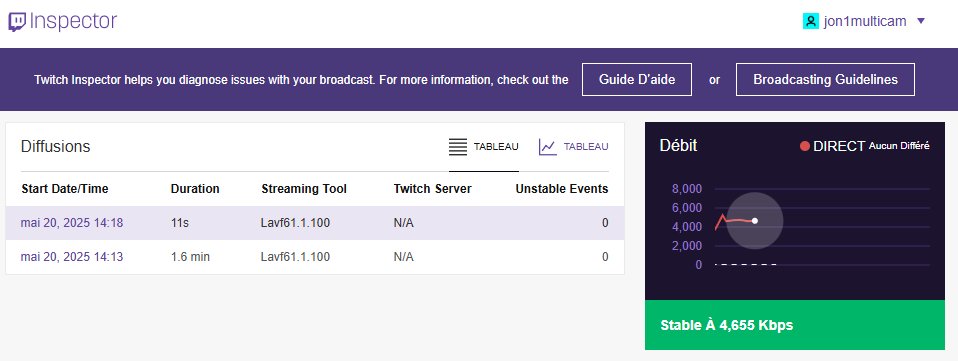Viewport: 958px width, 361px height.
Task: Click the Twitch Inspector logo icon
Action: [17, 22]
